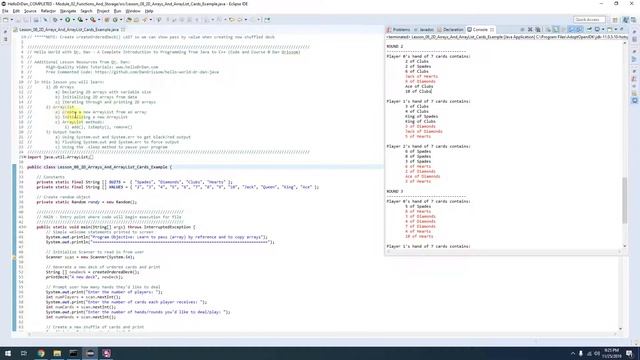Click the Console vertical scrollbar thumb
The image size is (640, 360).
pos(624,200)
